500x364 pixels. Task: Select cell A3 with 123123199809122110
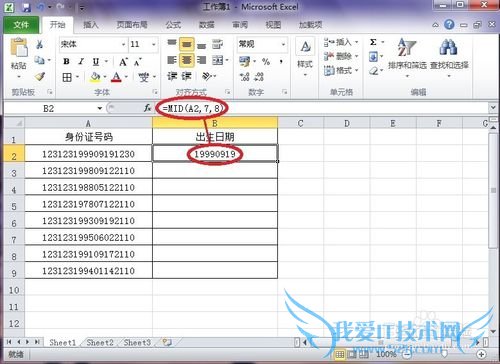[88, 171]
